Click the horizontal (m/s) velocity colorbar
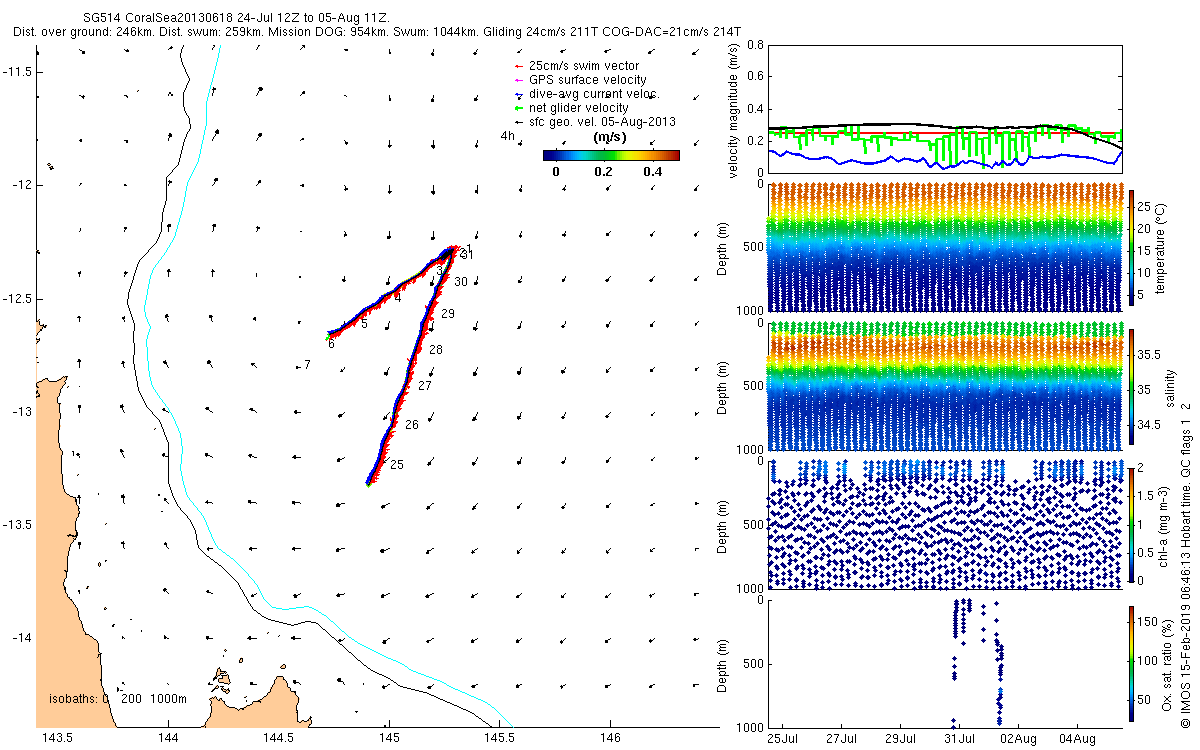 (x=611, y=155)
